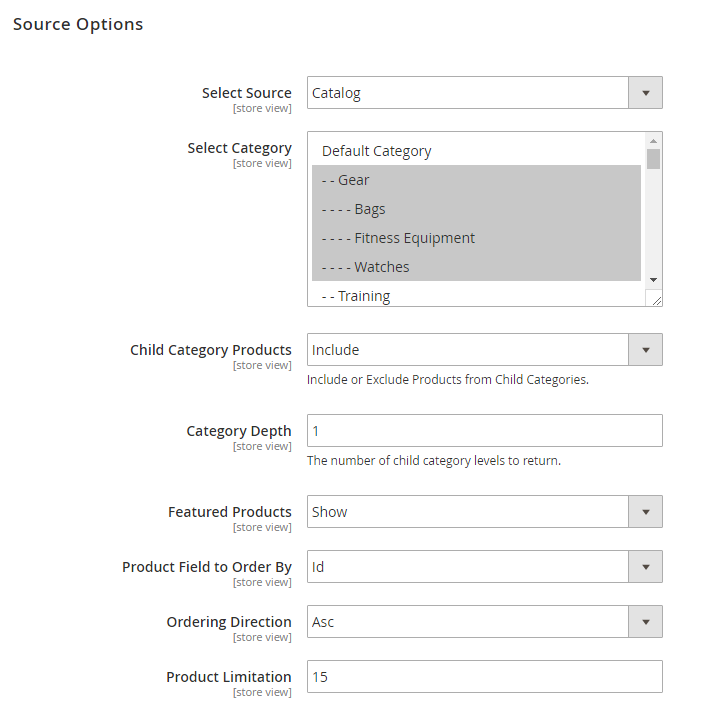Focus the Product Limitation input field

pos(484,677)
